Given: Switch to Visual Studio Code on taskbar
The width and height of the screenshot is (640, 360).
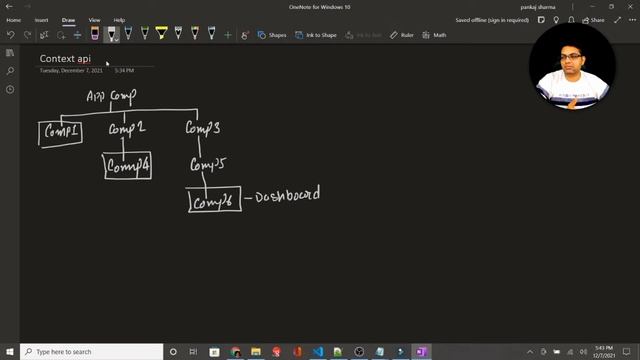Looking at the screenshot, I should point(318,351).
